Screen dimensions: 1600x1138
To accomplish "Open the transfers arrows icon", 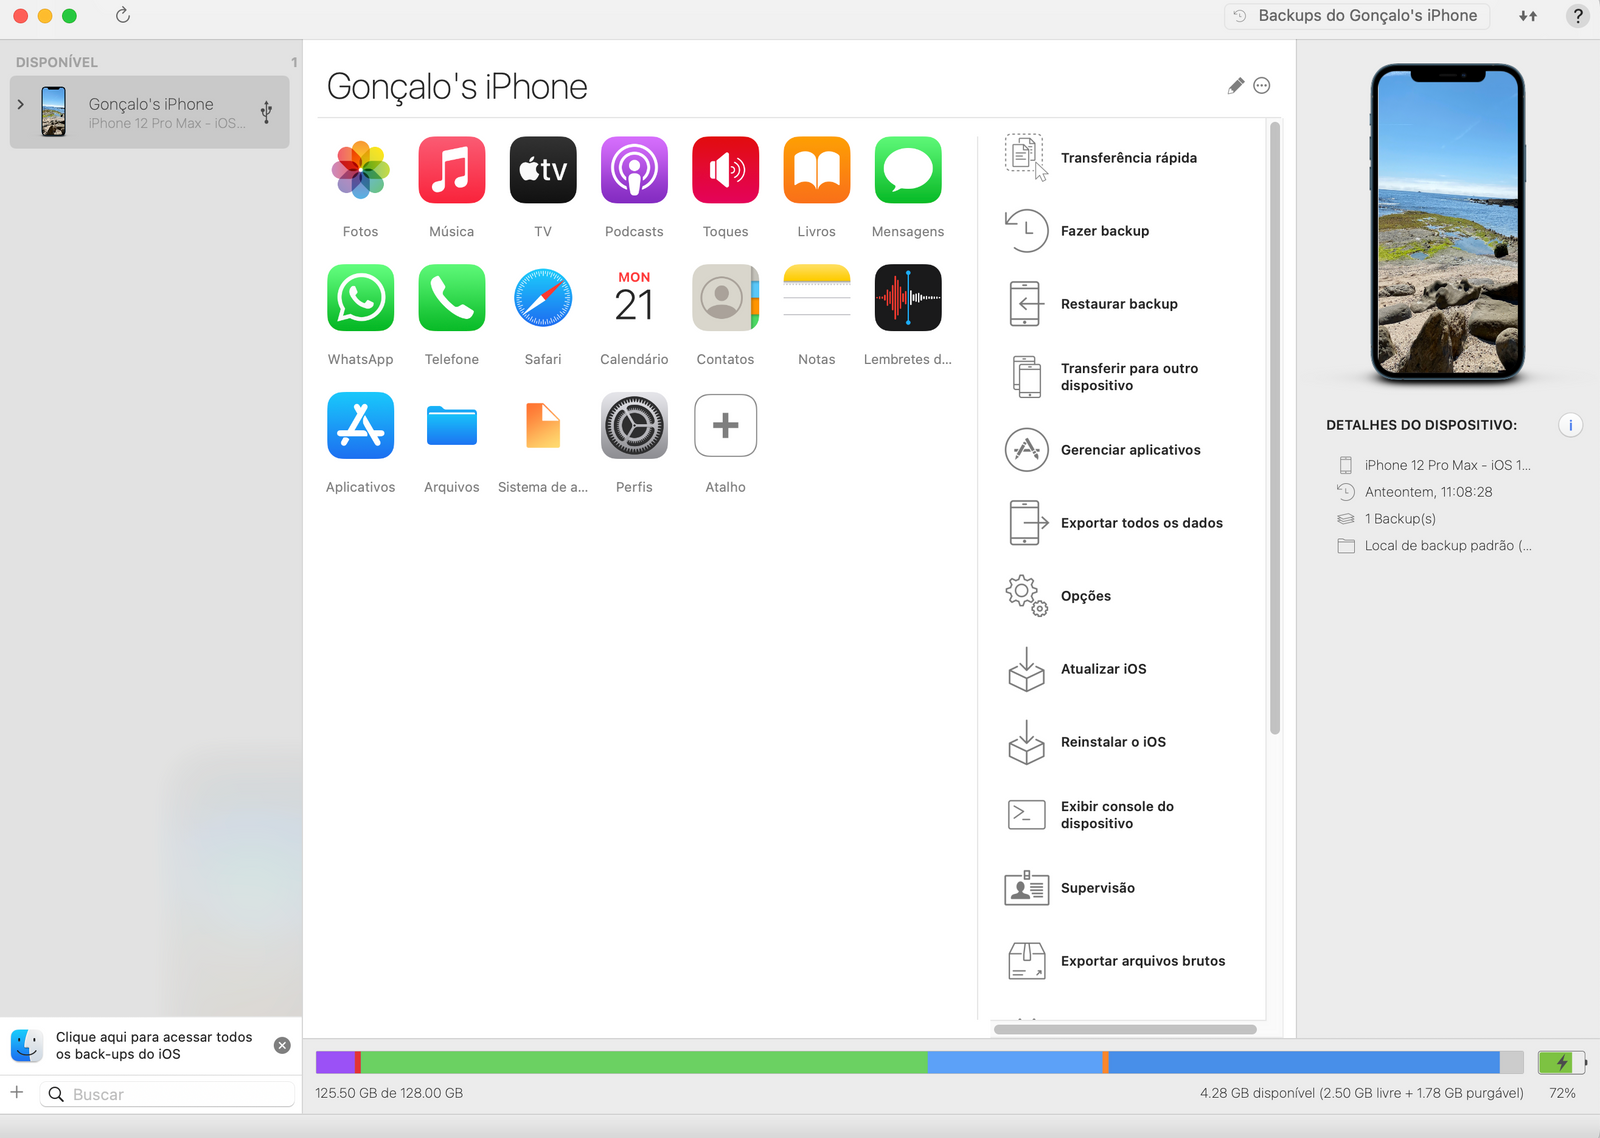I will click(x=1528, y=16).
